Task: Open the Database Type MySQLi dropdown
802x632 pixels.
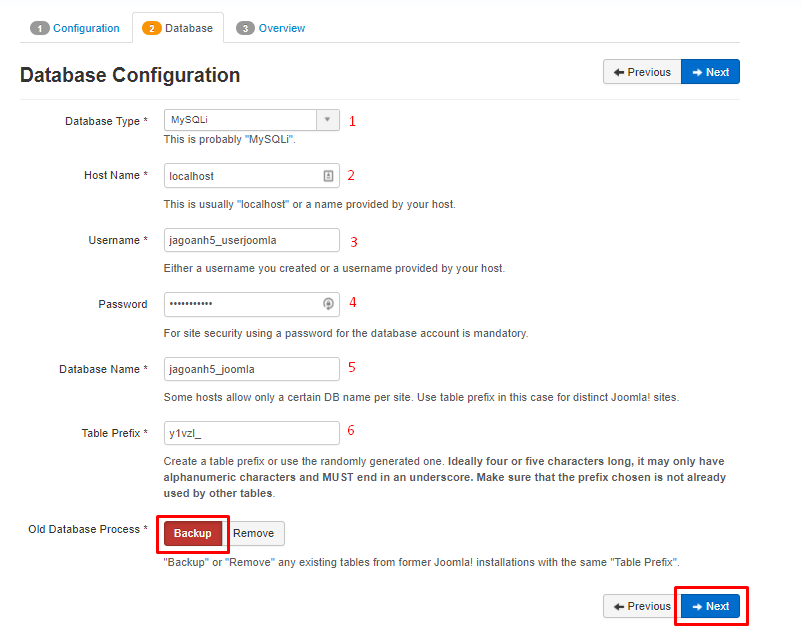Action: tap(240, 120)
